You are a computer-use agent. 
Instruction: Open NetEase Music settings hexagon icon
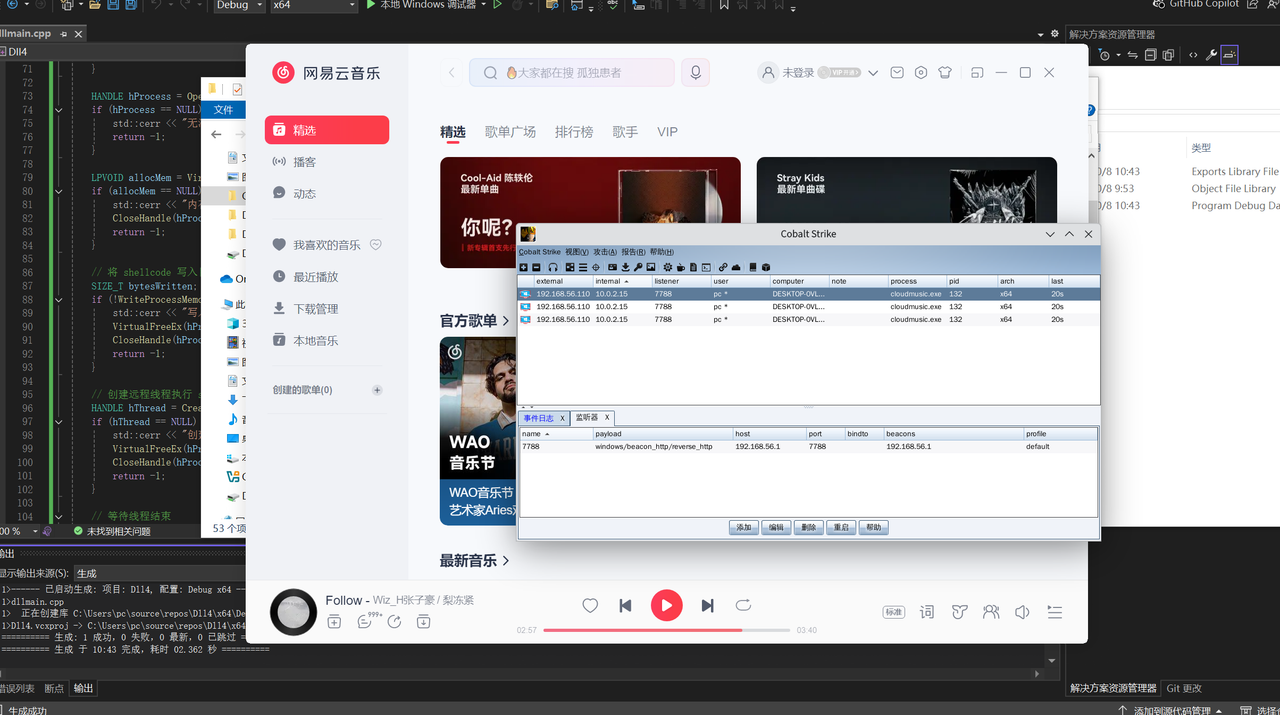coord(921,73)
